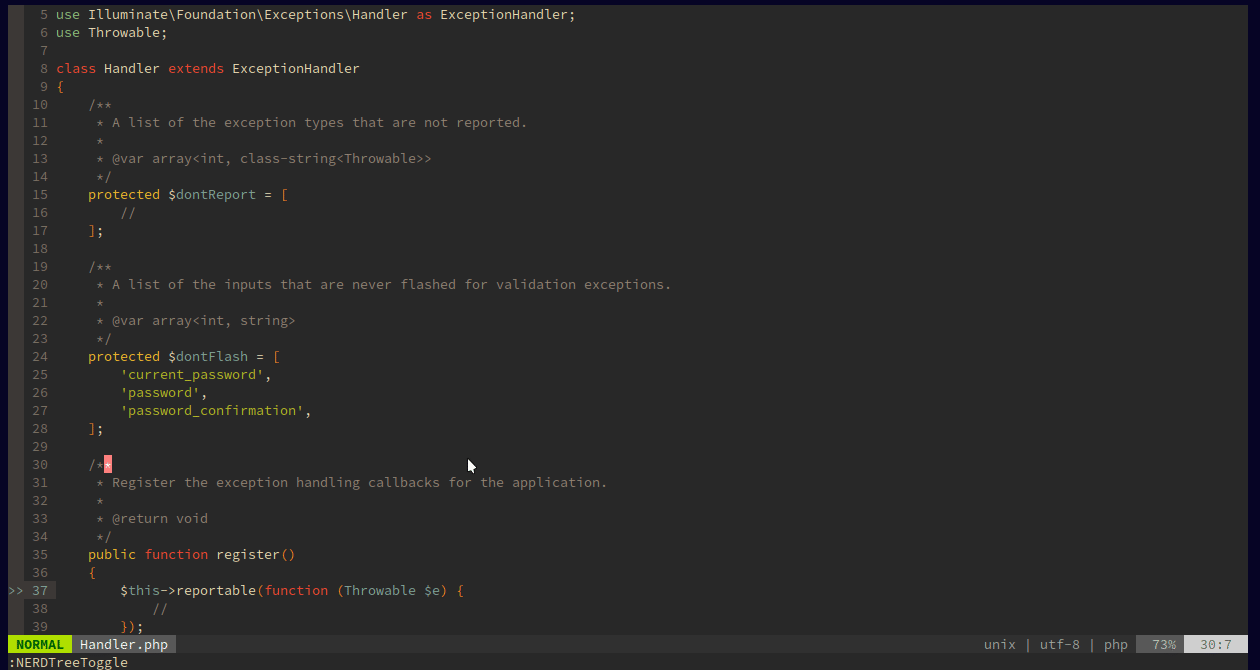Image resolution: width=1260 pixels, height=670 pixels.
Task: Click the utf-8 encoding indicator
Action: tap(1060, 645)
